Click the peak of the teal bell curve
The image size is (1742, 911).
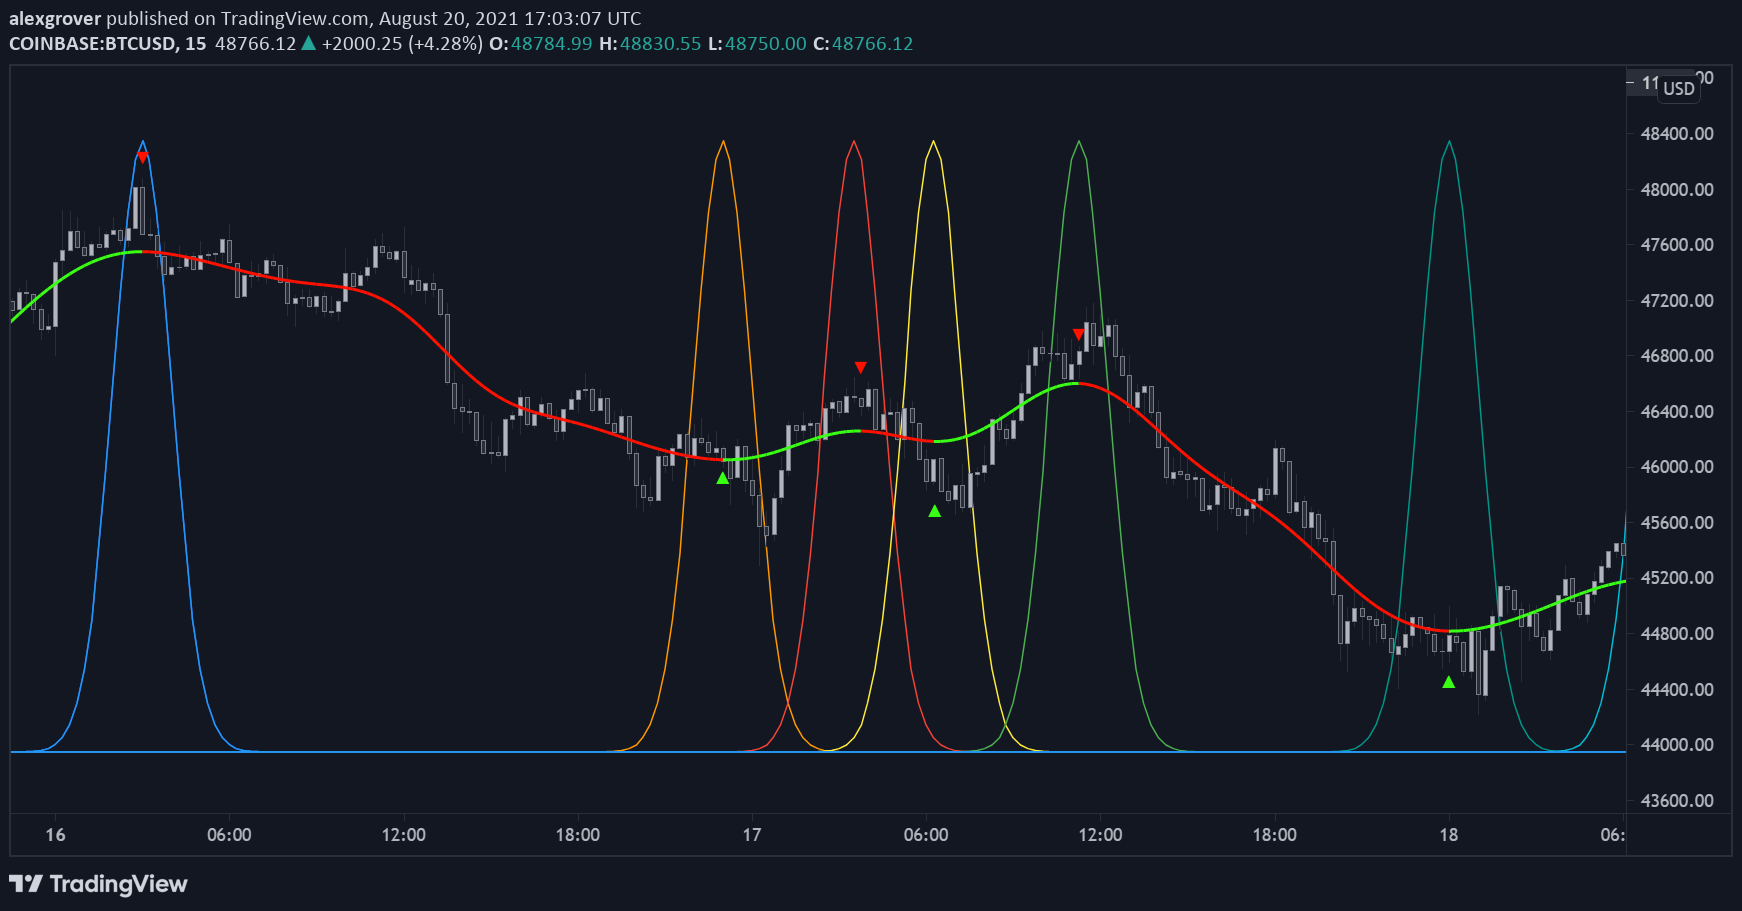point(1449,142)
